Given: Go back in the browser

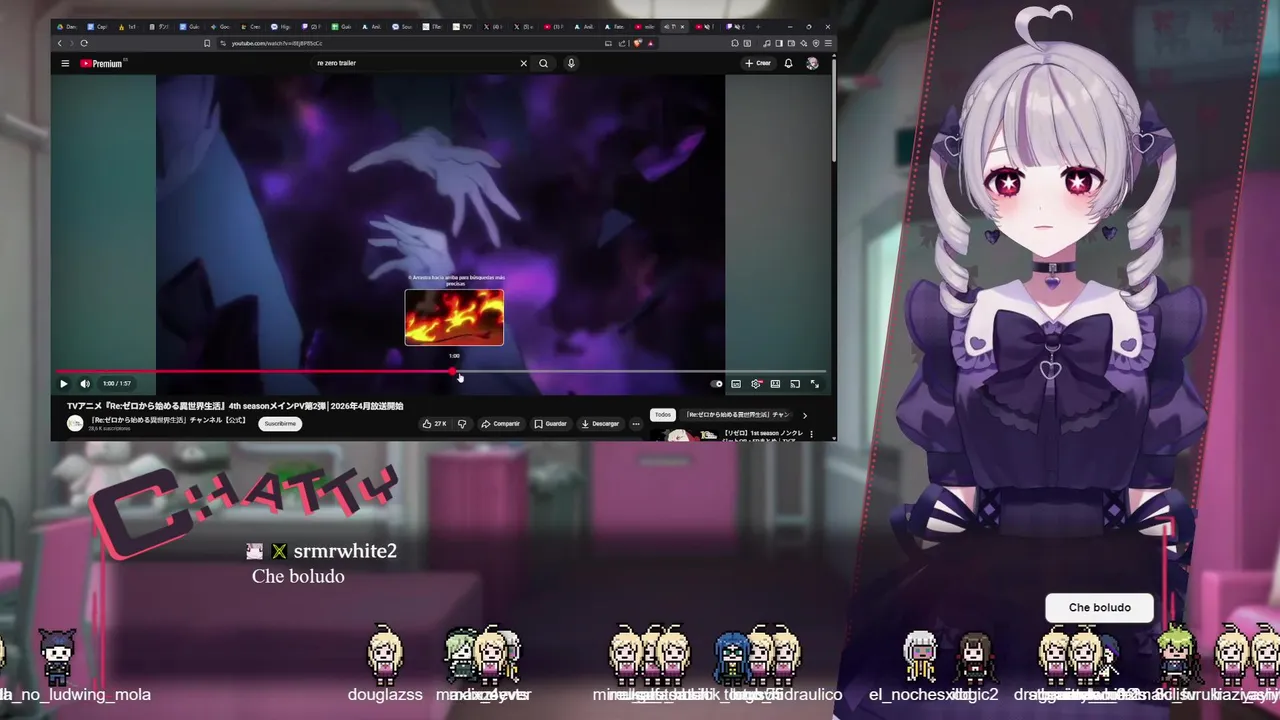Looking at the screenshot, I should click(x=59, y=43).
